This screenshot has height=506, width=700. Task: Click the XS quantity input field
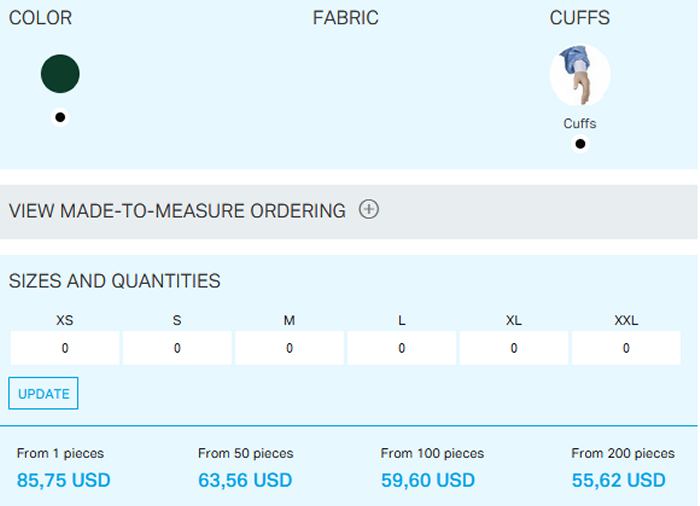[65, 349]
